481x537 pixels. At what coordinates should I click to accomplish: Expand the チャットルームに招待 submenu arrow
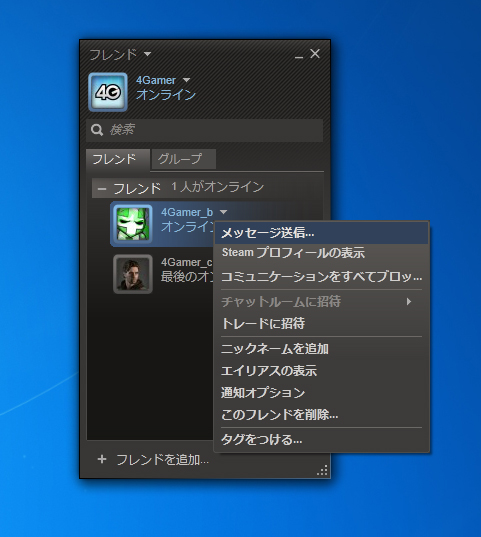tap(408, 301)
